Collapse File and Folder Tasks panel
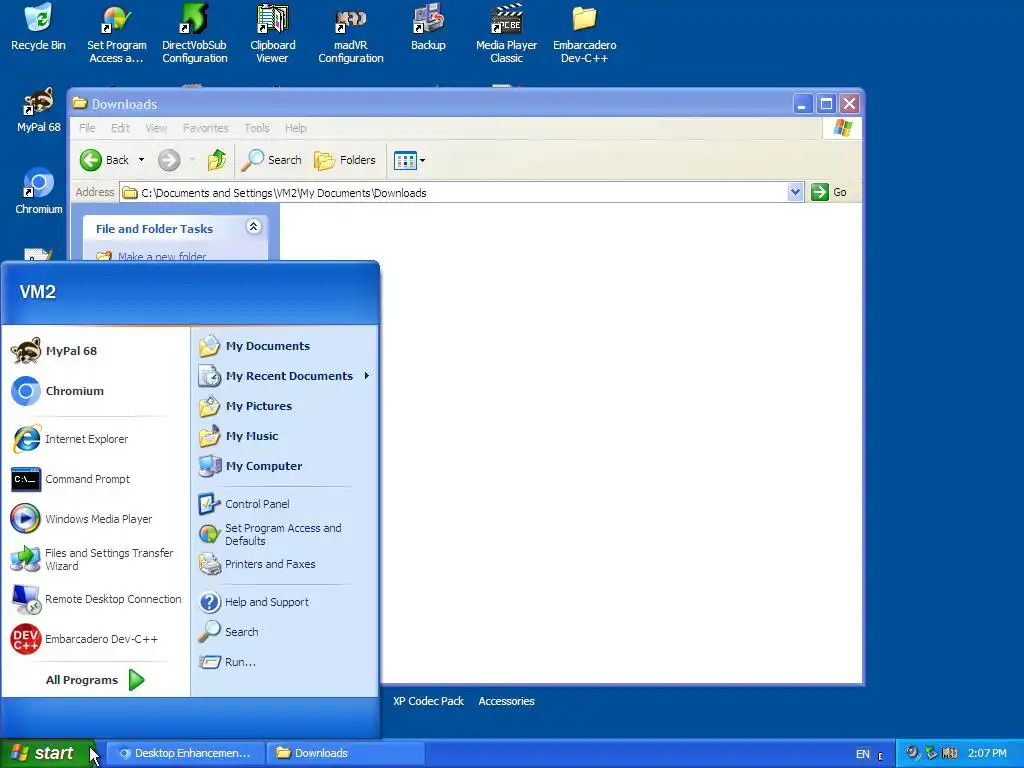Screen dimensions: 1024x768 click(x=253, y=227)
